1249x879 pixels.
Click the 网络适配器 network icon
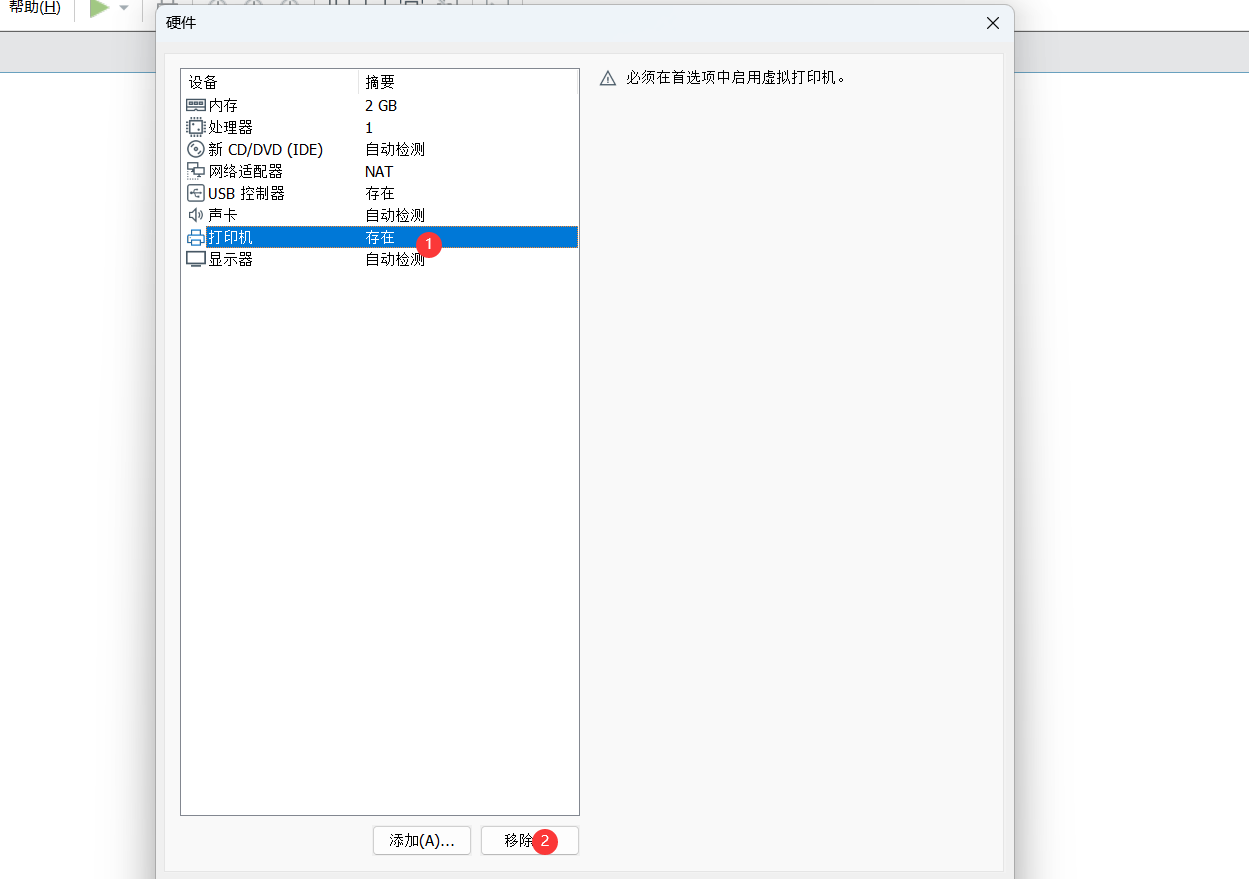tap(196, 171)
